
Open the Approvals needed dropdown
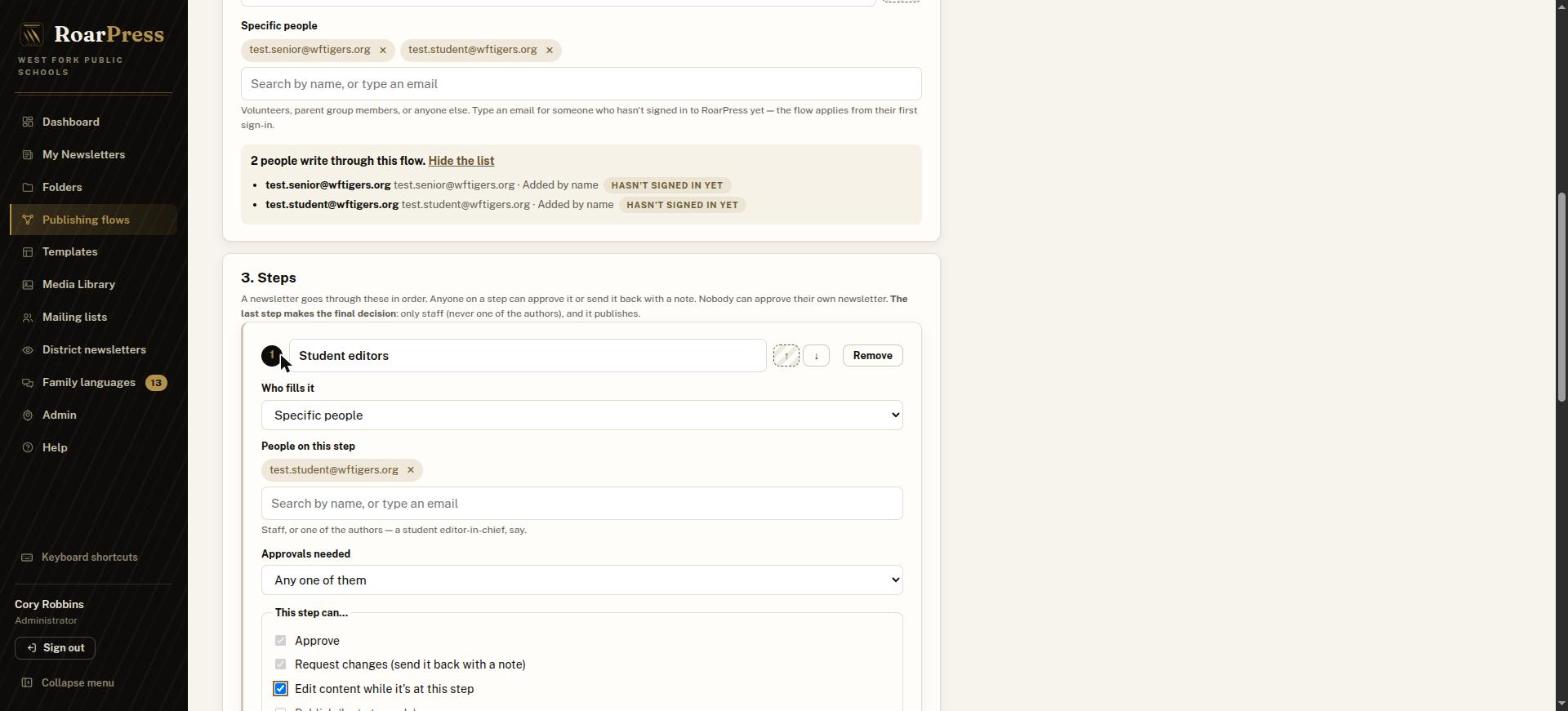pyautogui.click(x=582, y=580)
